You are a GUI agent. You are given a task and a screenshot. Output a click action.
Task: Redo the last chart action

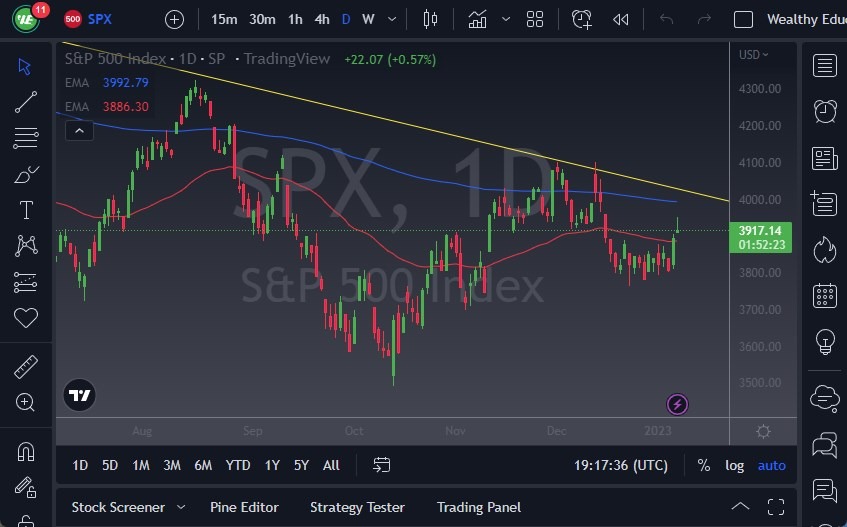[704, 19]
